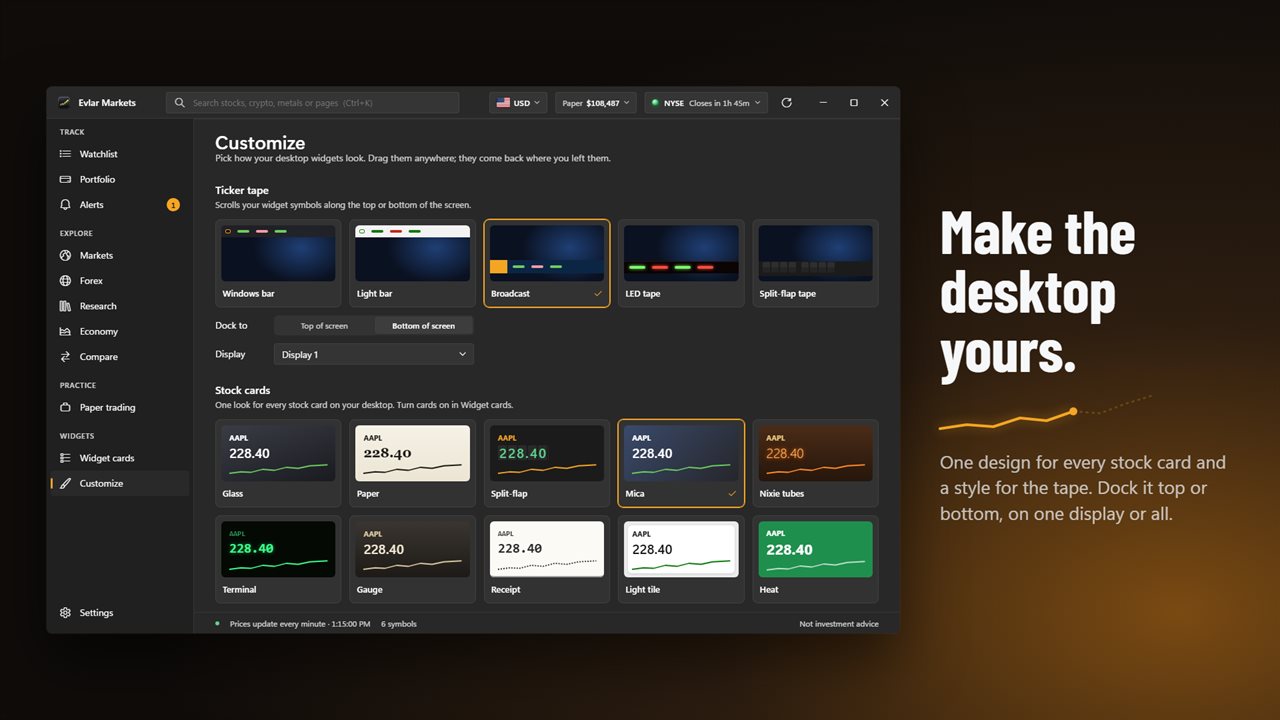
Task: Open the Paper $108,487 account dropdown
Action: [596, 103]
